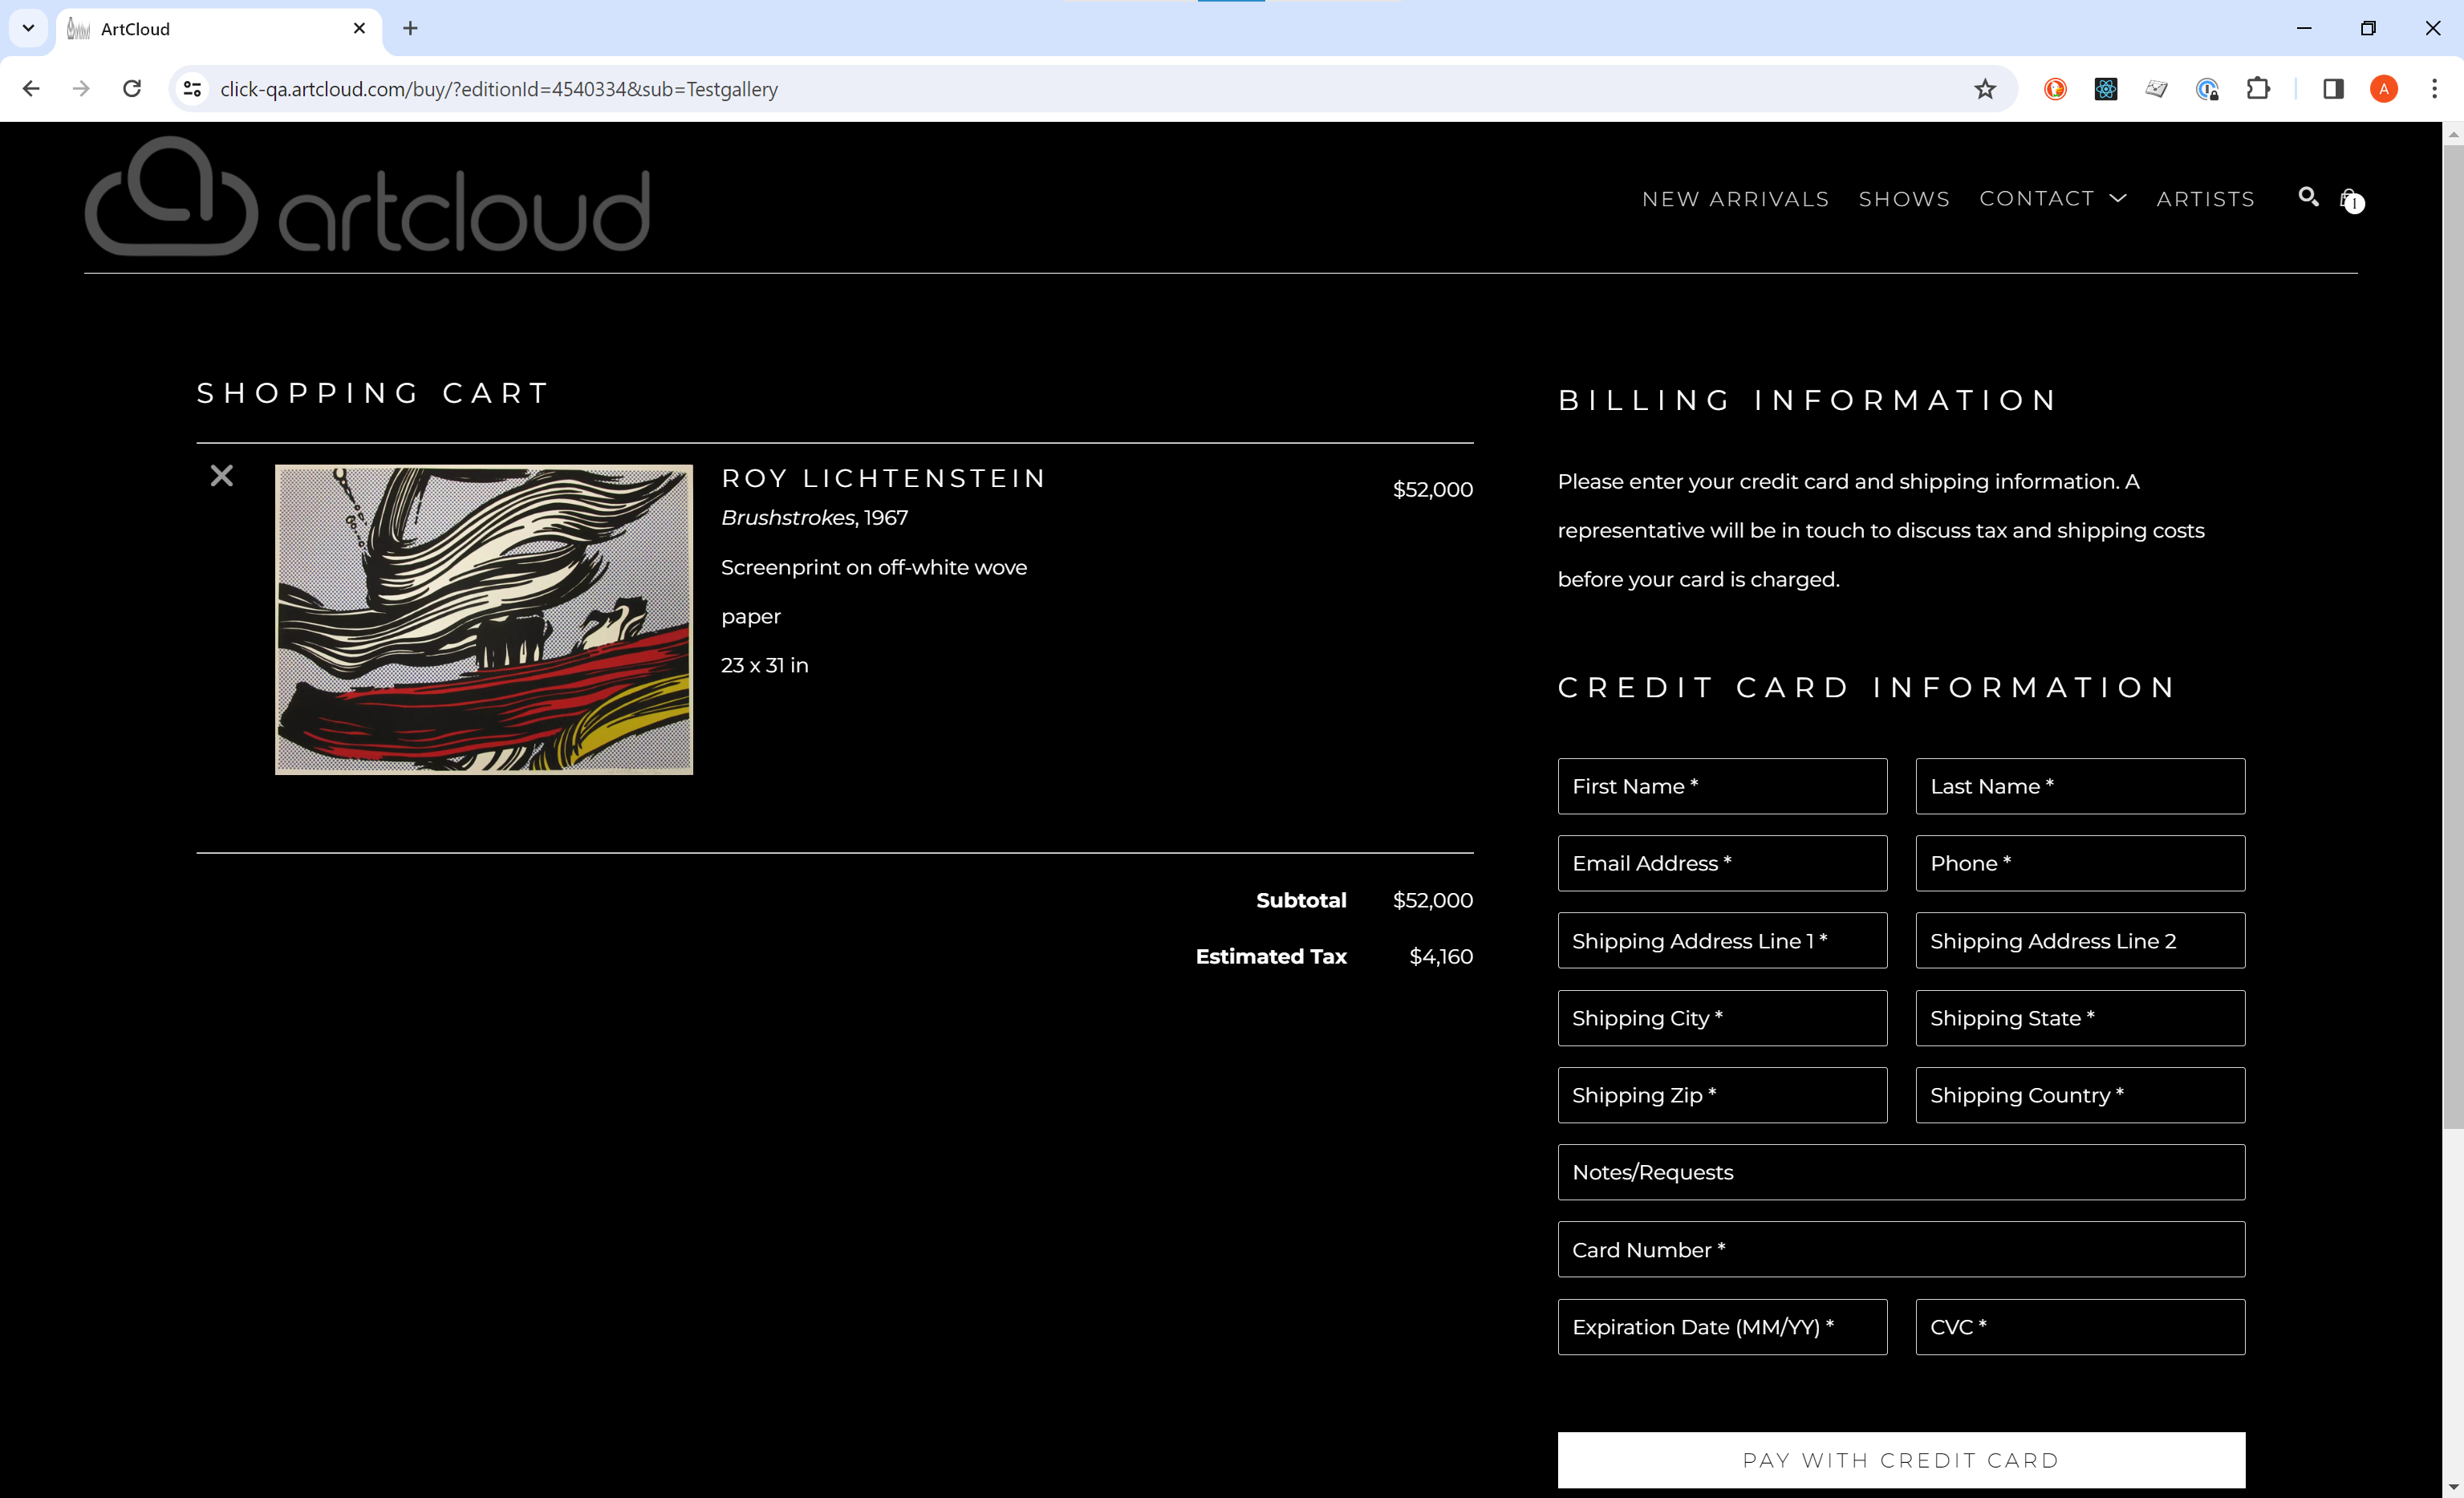Click the Brushstrokes title text
This screenshot has width=2464, height=1498.
tap(788, 518)
